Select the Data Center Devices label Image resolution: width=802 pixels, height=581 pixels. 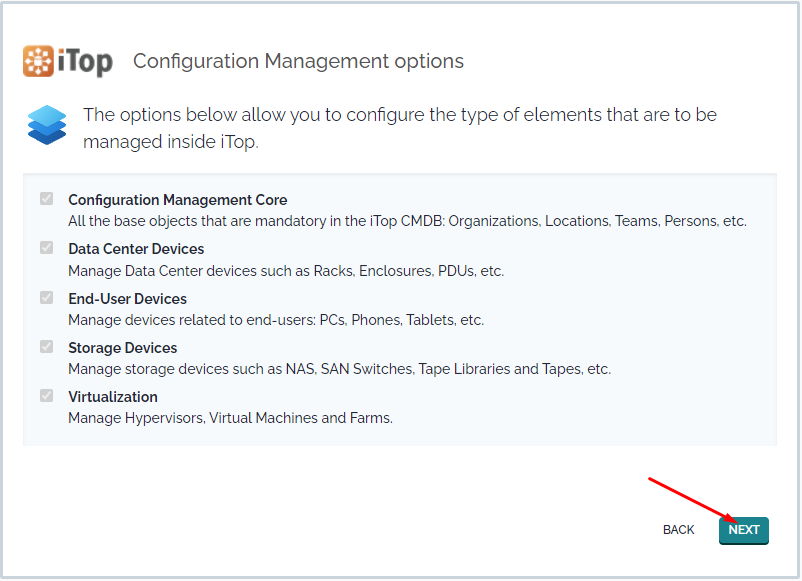(136, 249)
